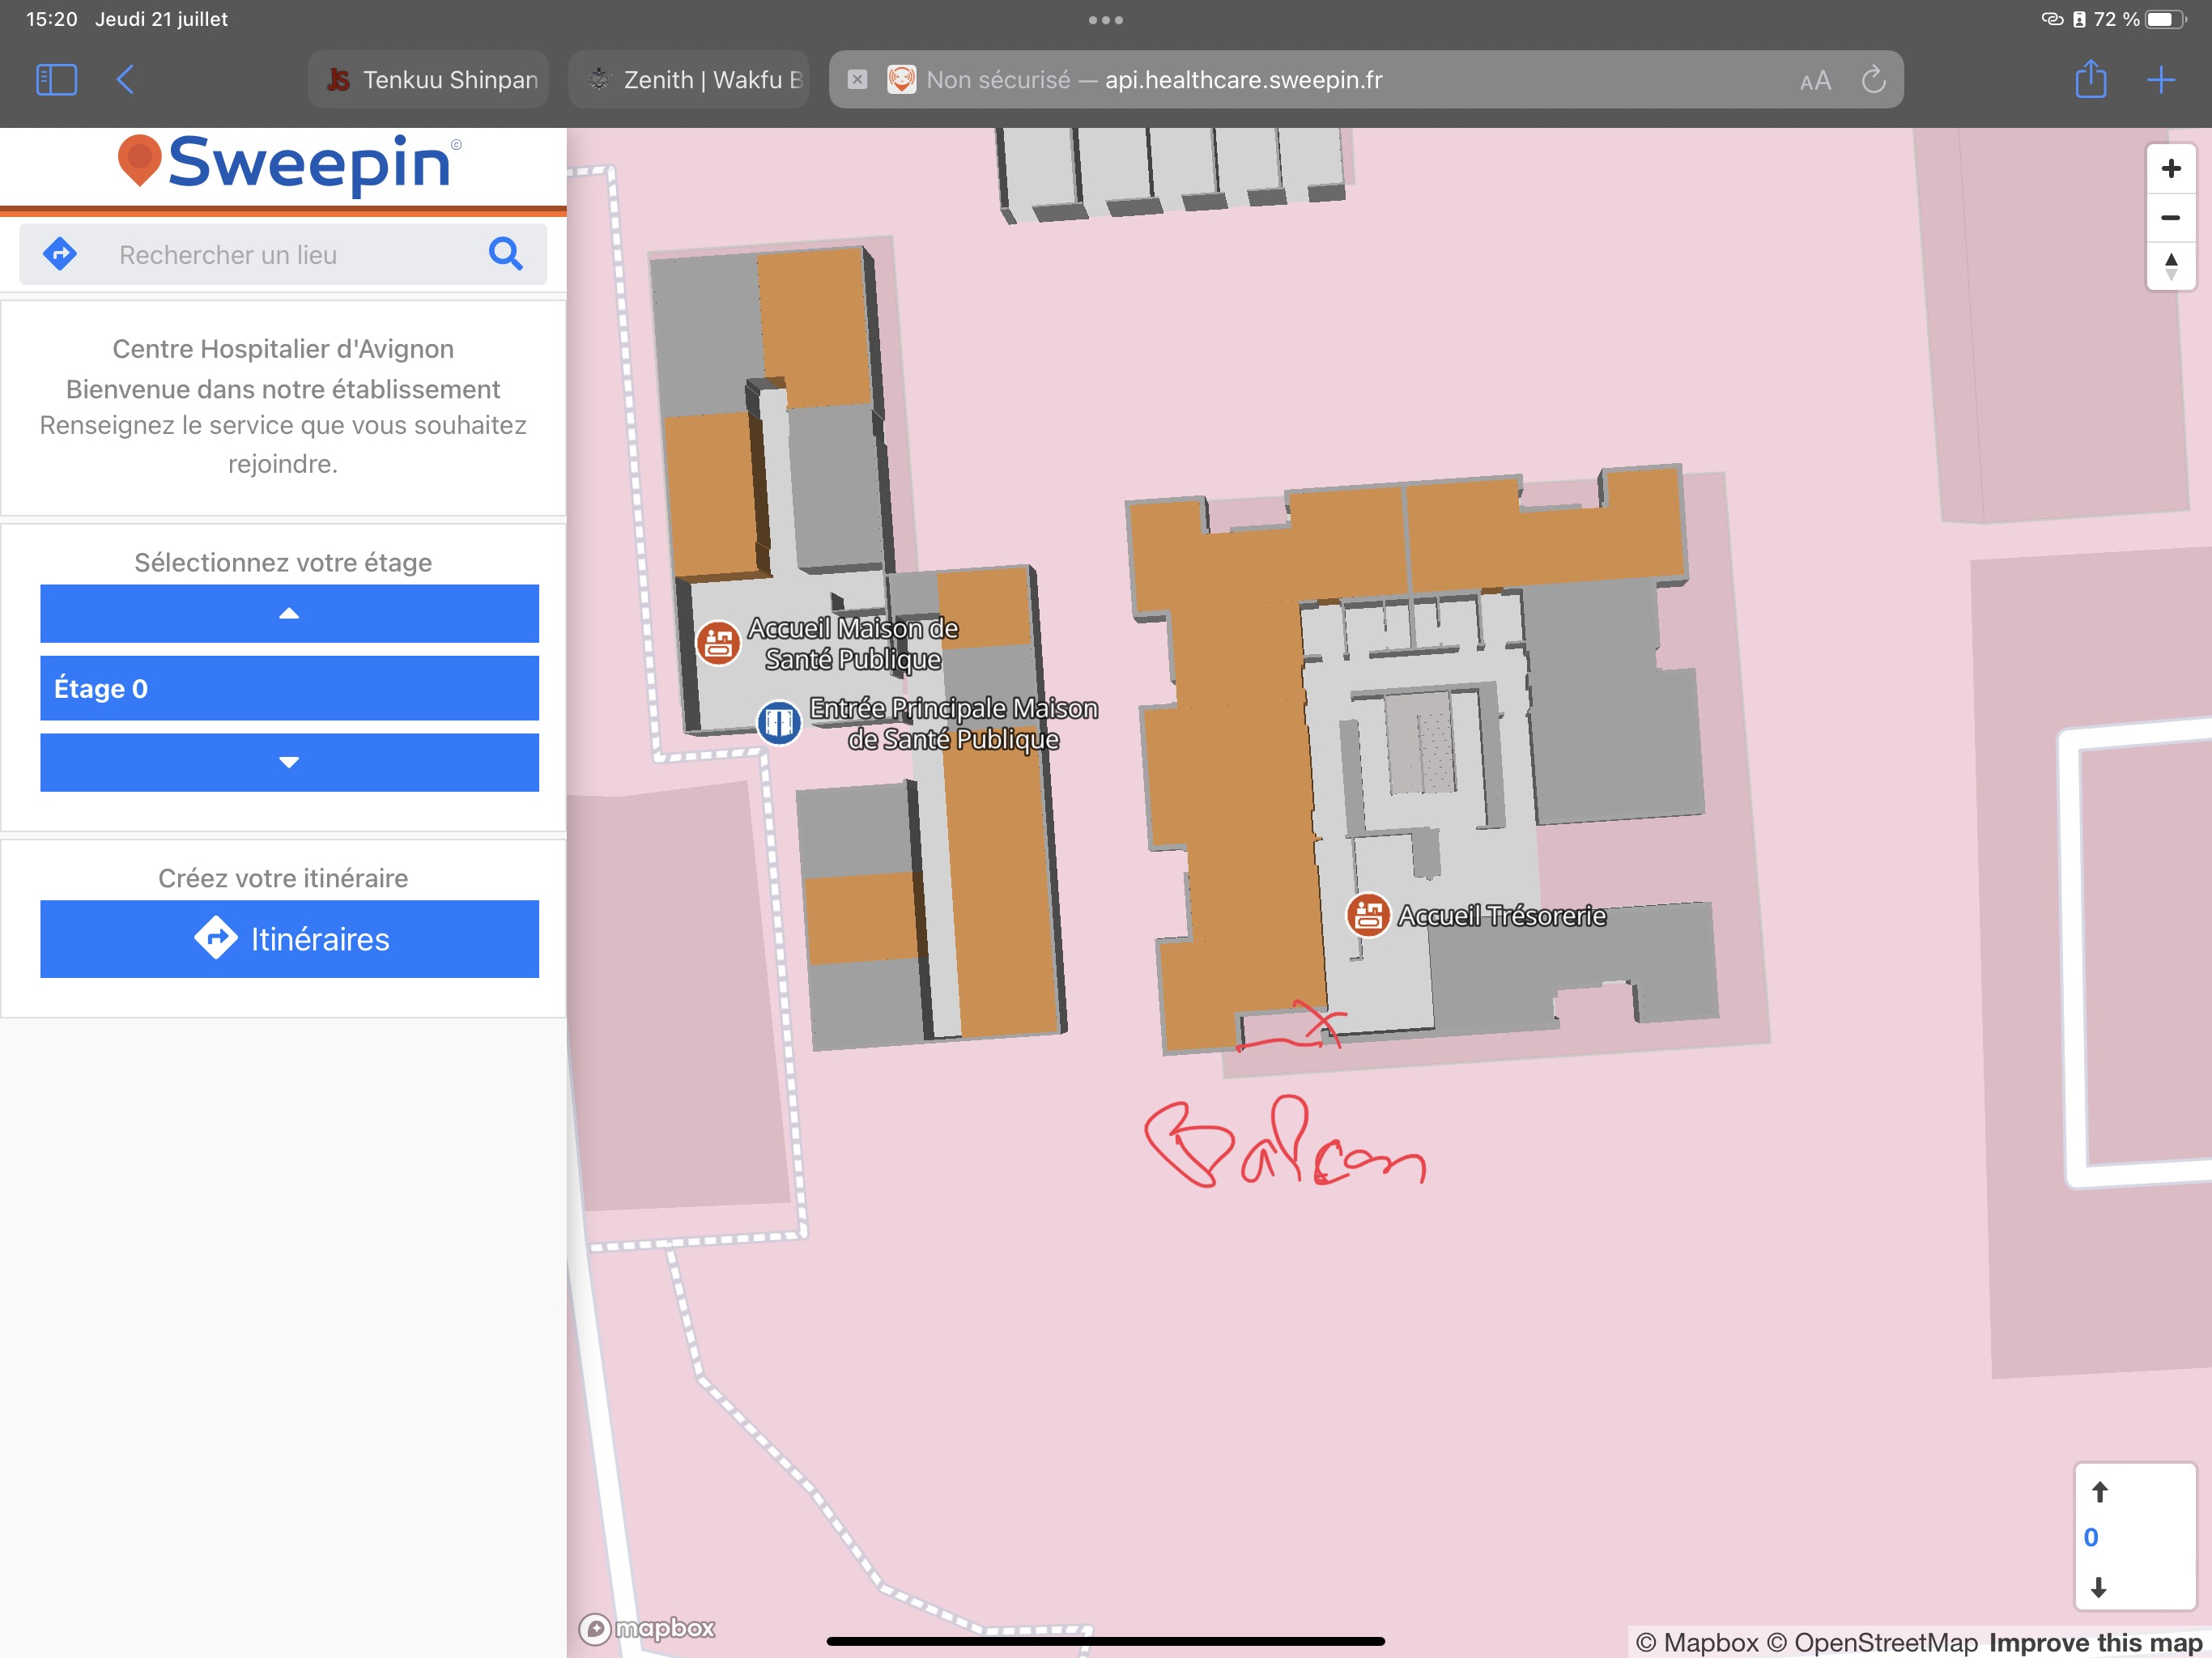Go down one floor with blue arrow button

tap(289, 762)
